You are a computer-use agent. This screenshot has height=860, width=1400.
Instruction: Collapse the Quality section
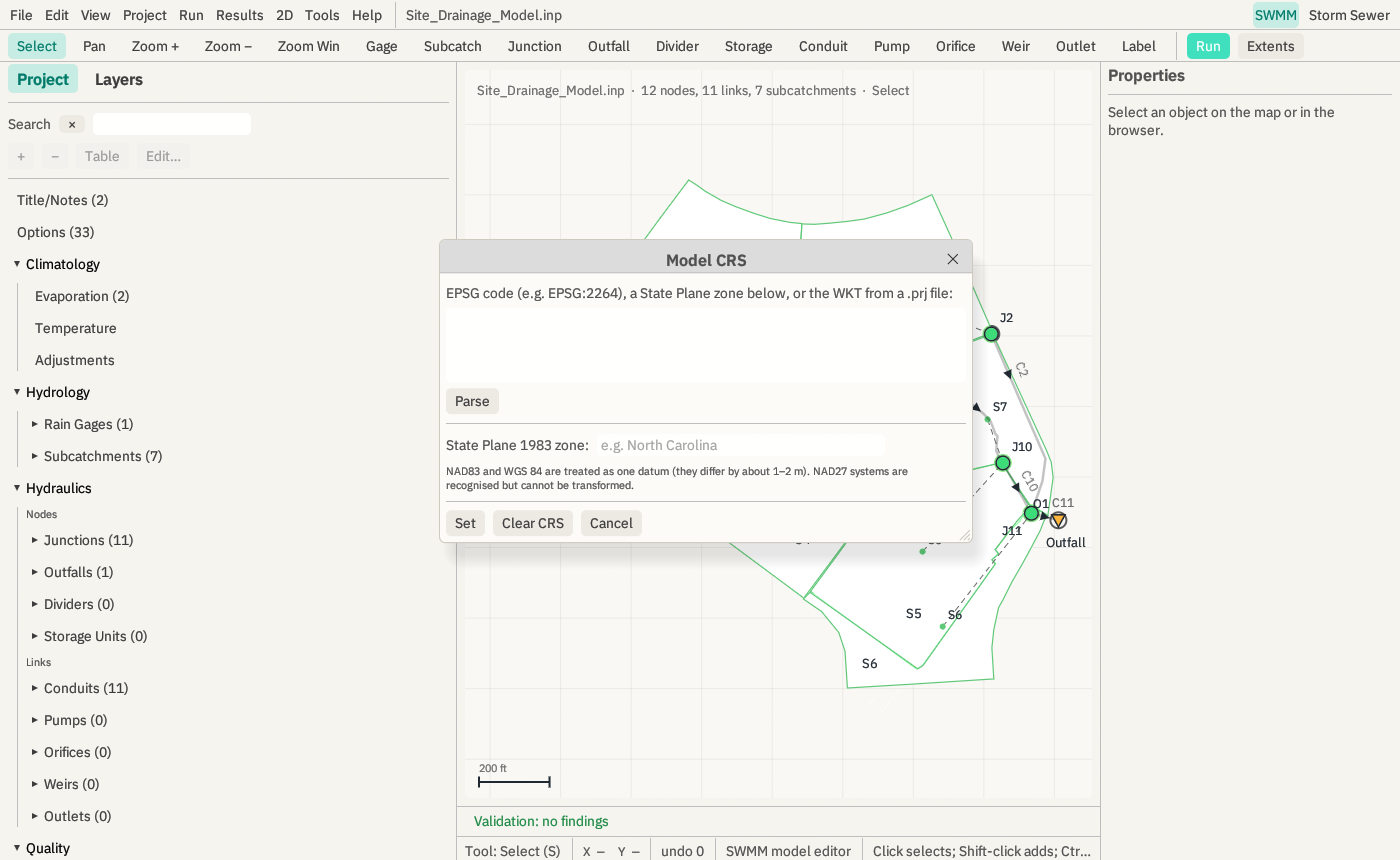(x=17, y=848)
